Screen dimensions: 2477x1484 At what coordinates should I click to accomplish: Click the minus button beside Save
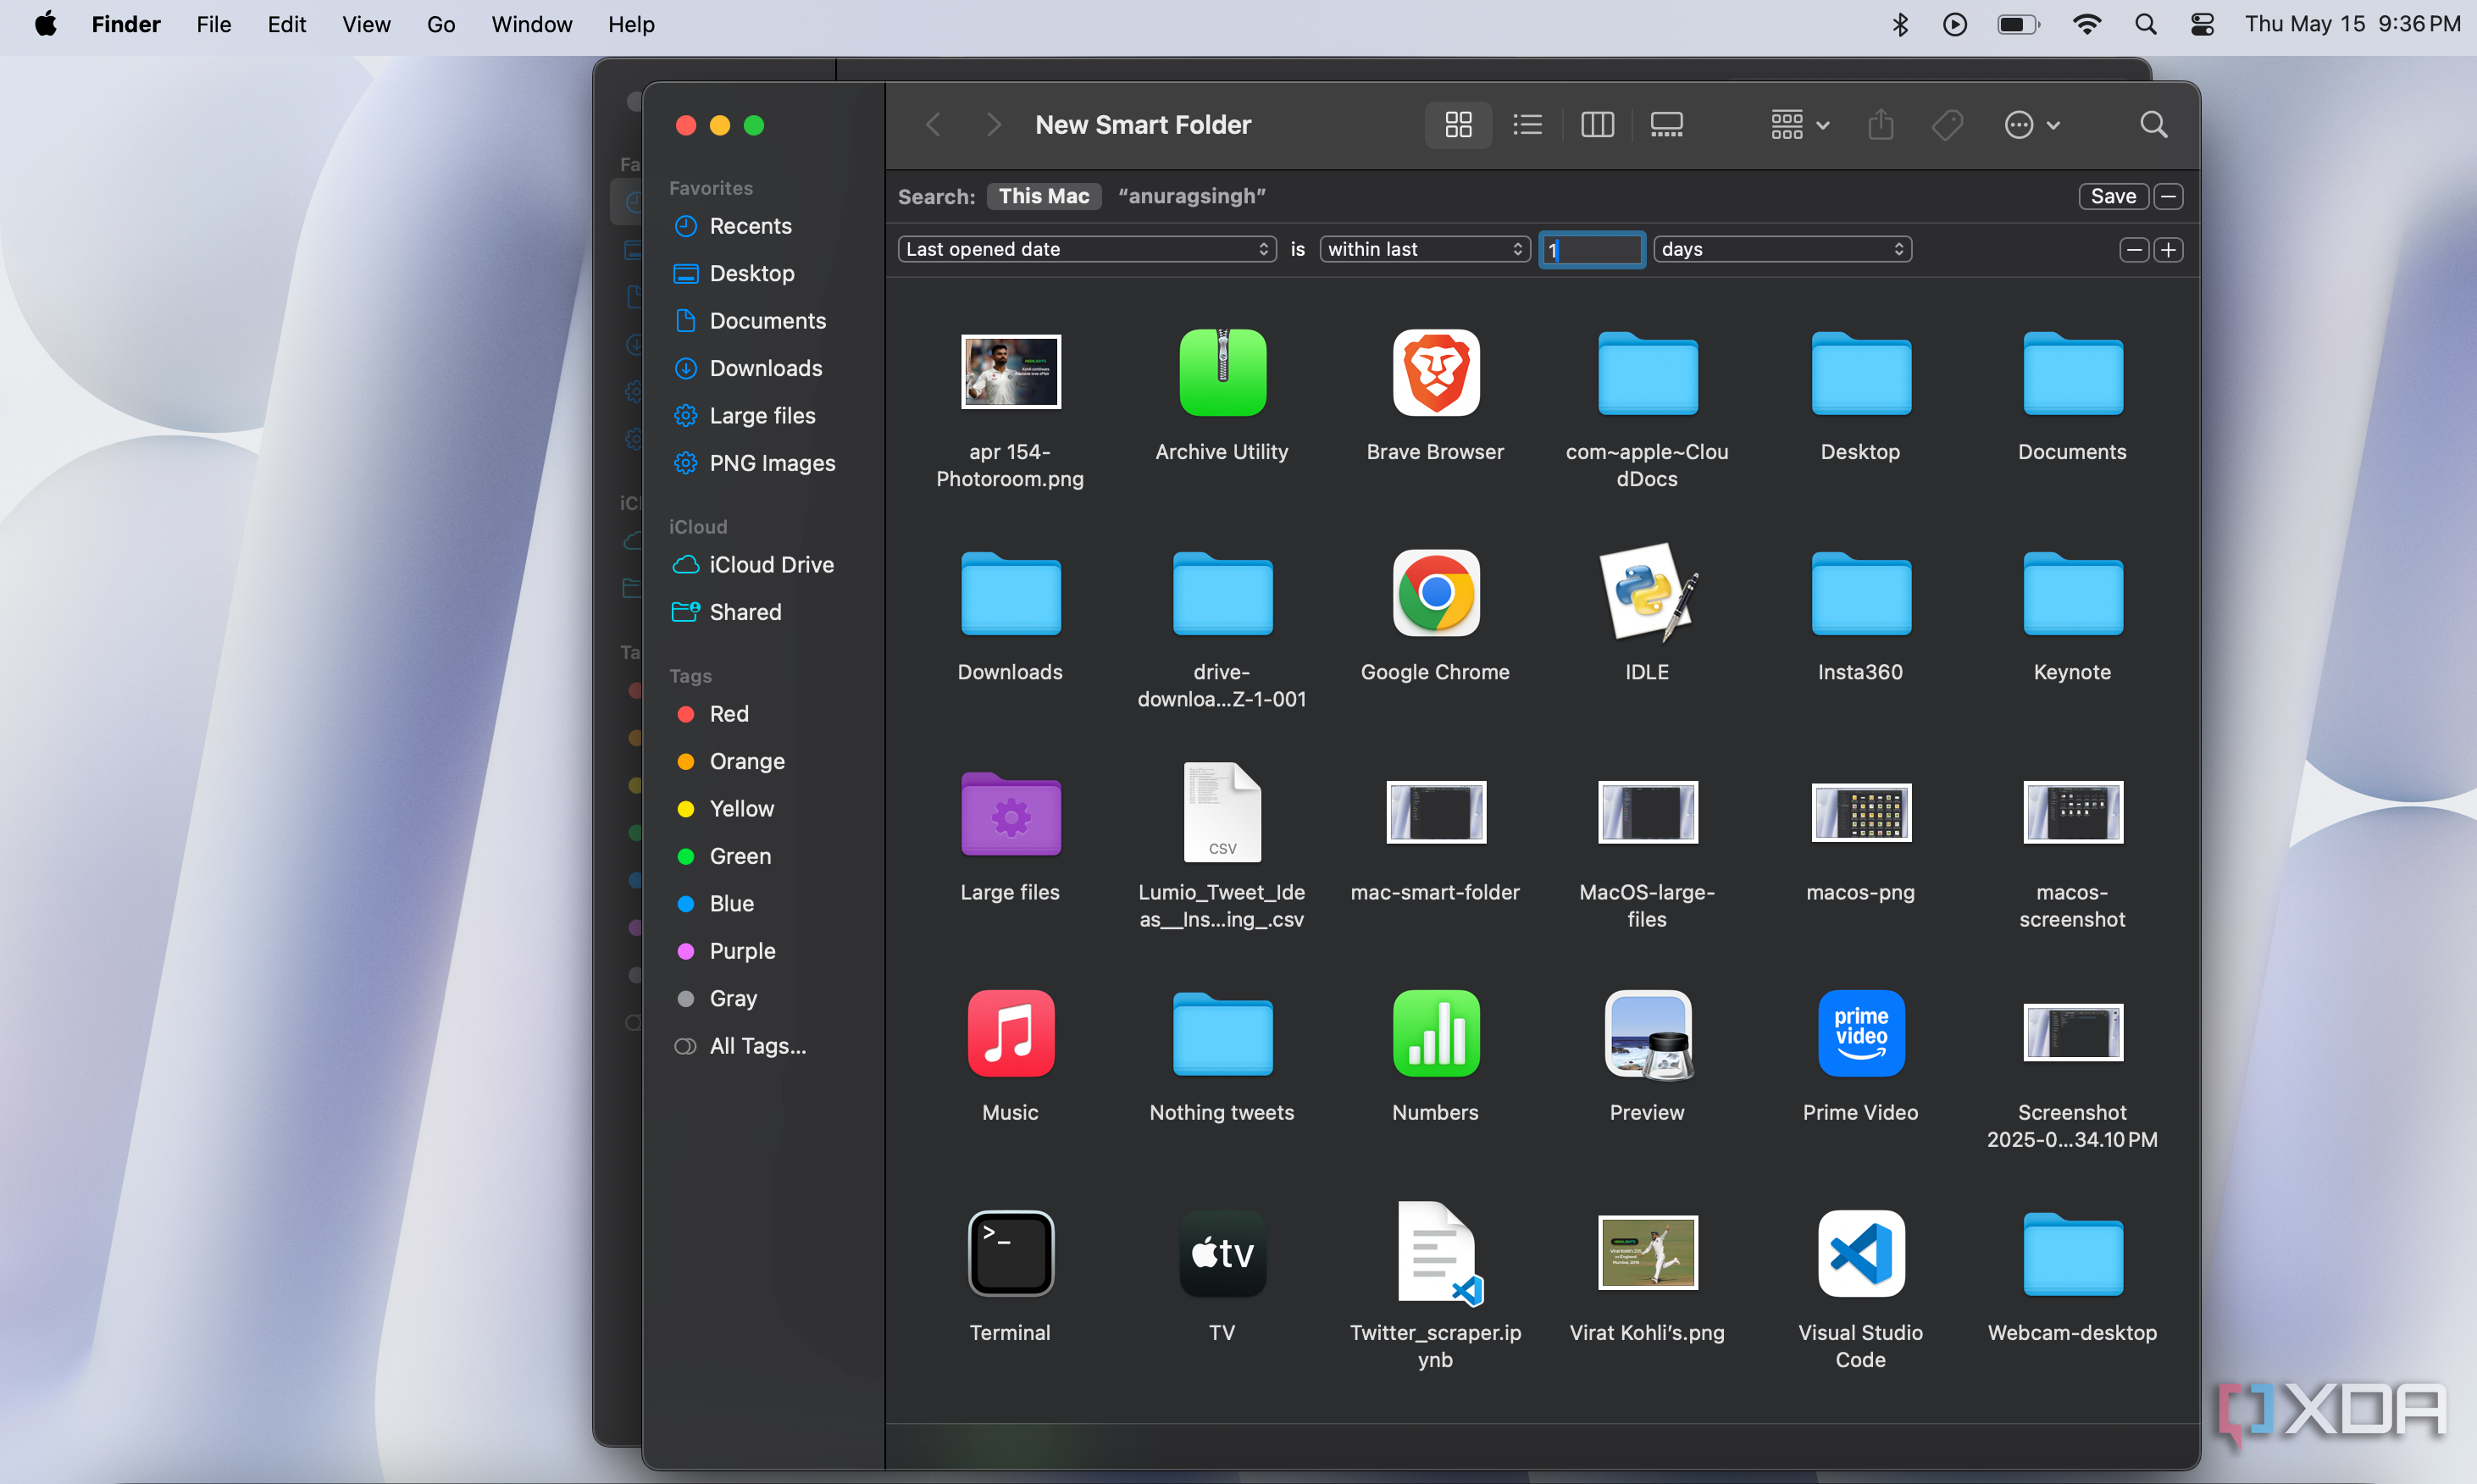[x=2168, y=196]
